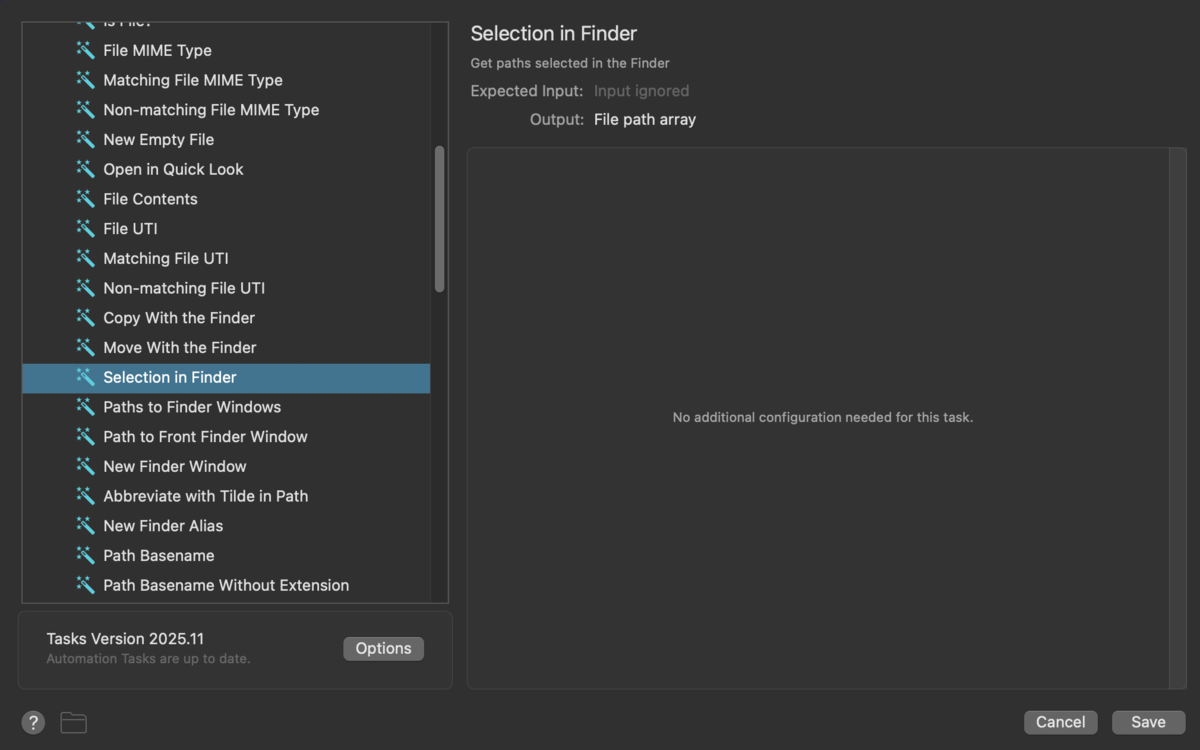Viewport: 1200px width, 750px height.
Task: Click the highlighted Selection in Finder row
Action: pos(226,377)
